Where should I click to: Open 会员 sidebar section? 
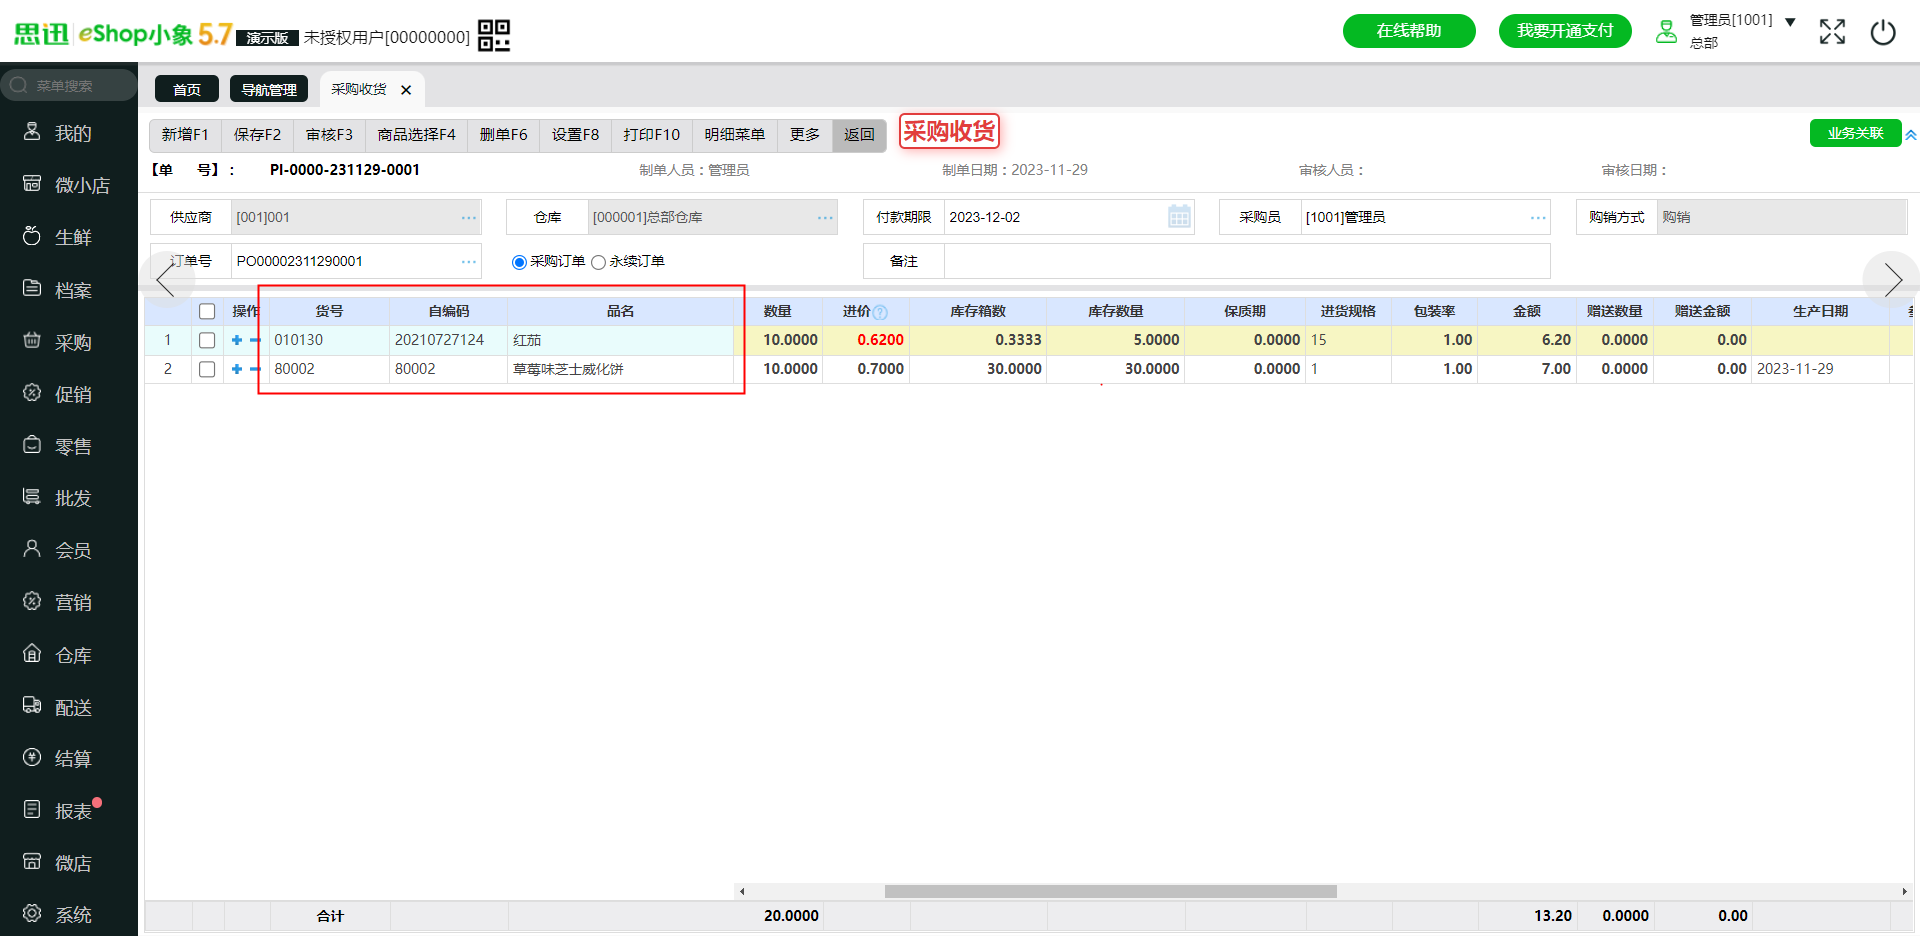click(69, 550)
